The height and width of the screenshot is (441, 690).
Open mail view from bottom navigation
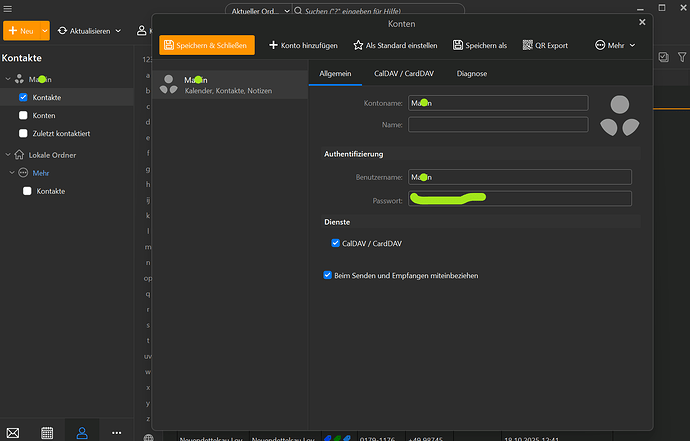click(x=13, y=432)
